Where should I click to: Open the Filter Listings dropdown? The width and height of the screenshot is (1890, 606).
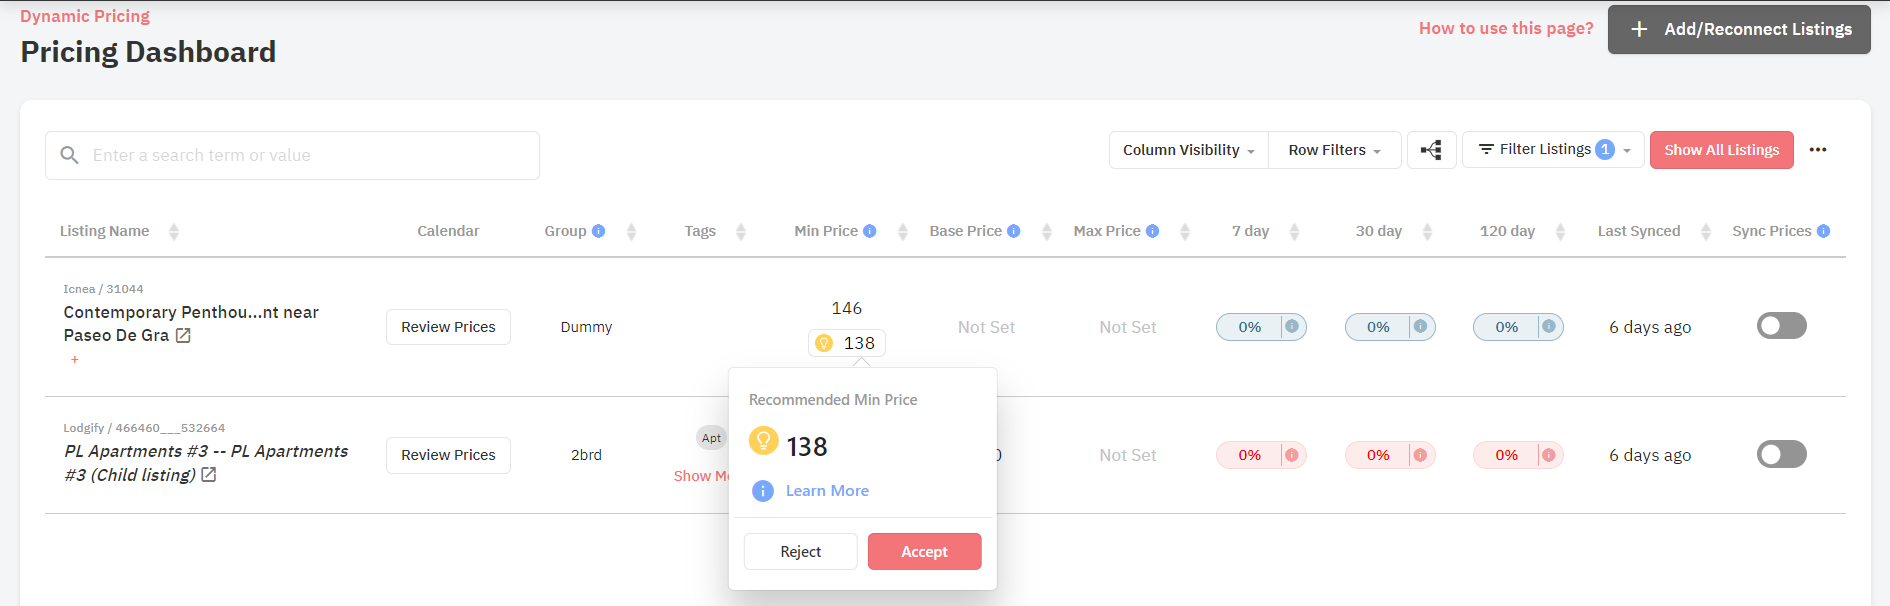coord(1553,150)
